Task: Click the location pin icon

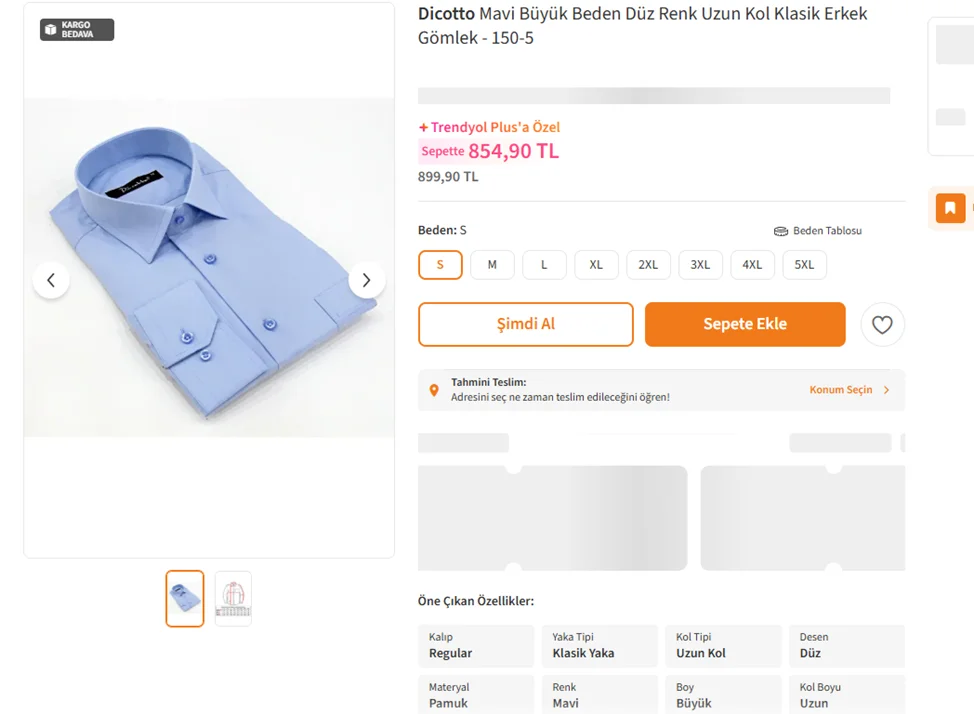Action: 434,390
